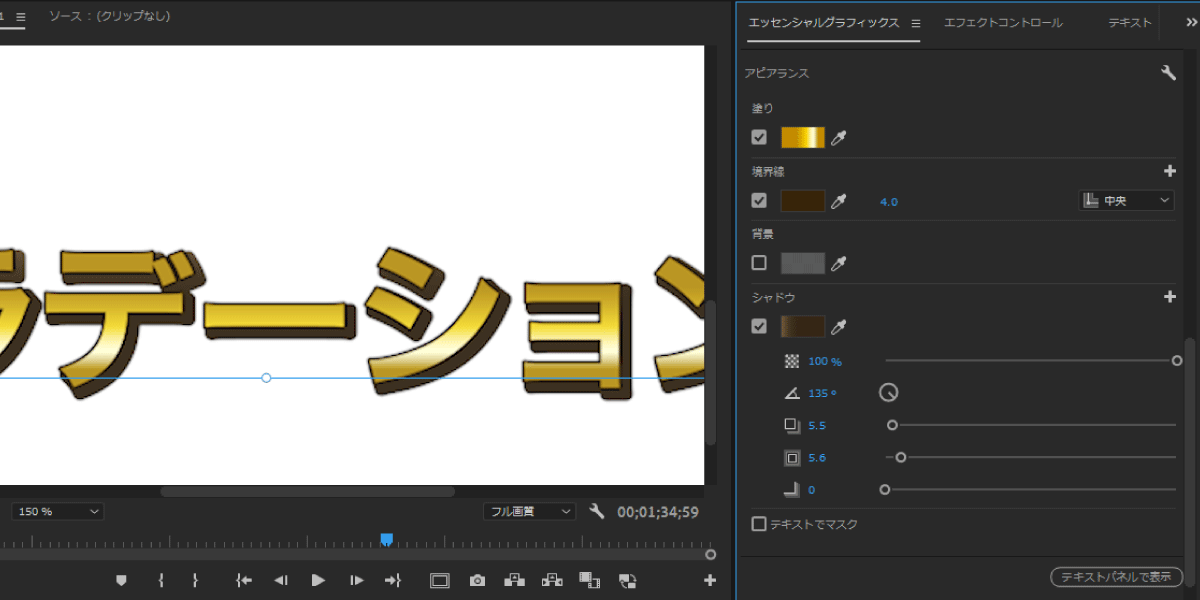Viewport: 1200px width, 600px height.
Task: Switch to エフェクトコントロール tab
Action: (x=1003, y=22)
